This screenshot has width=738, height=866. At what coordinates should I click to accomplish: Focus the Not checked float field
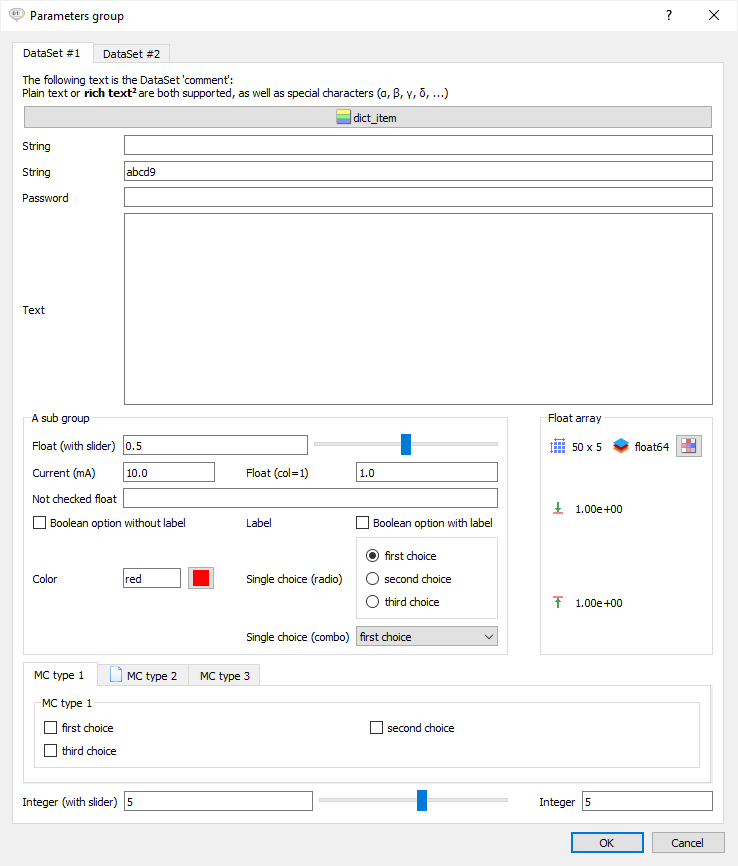(x=310, y=498)
